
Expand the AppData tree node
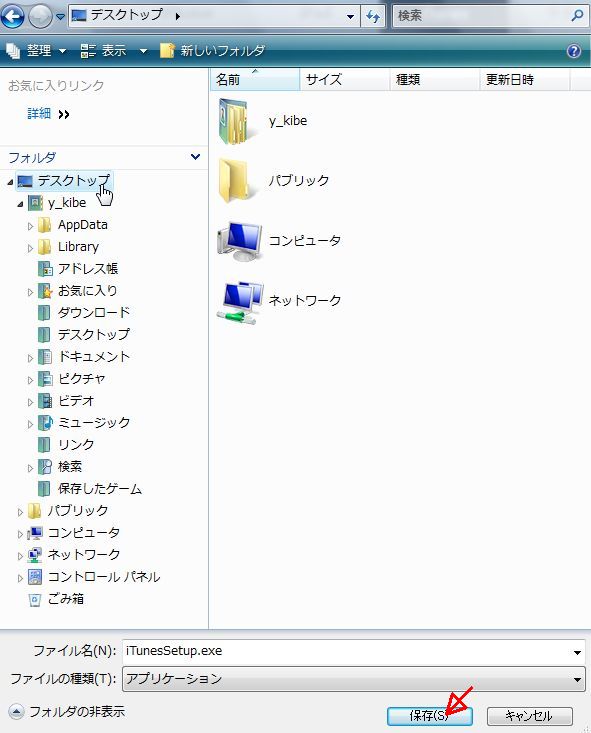click(x=30, y=226)
